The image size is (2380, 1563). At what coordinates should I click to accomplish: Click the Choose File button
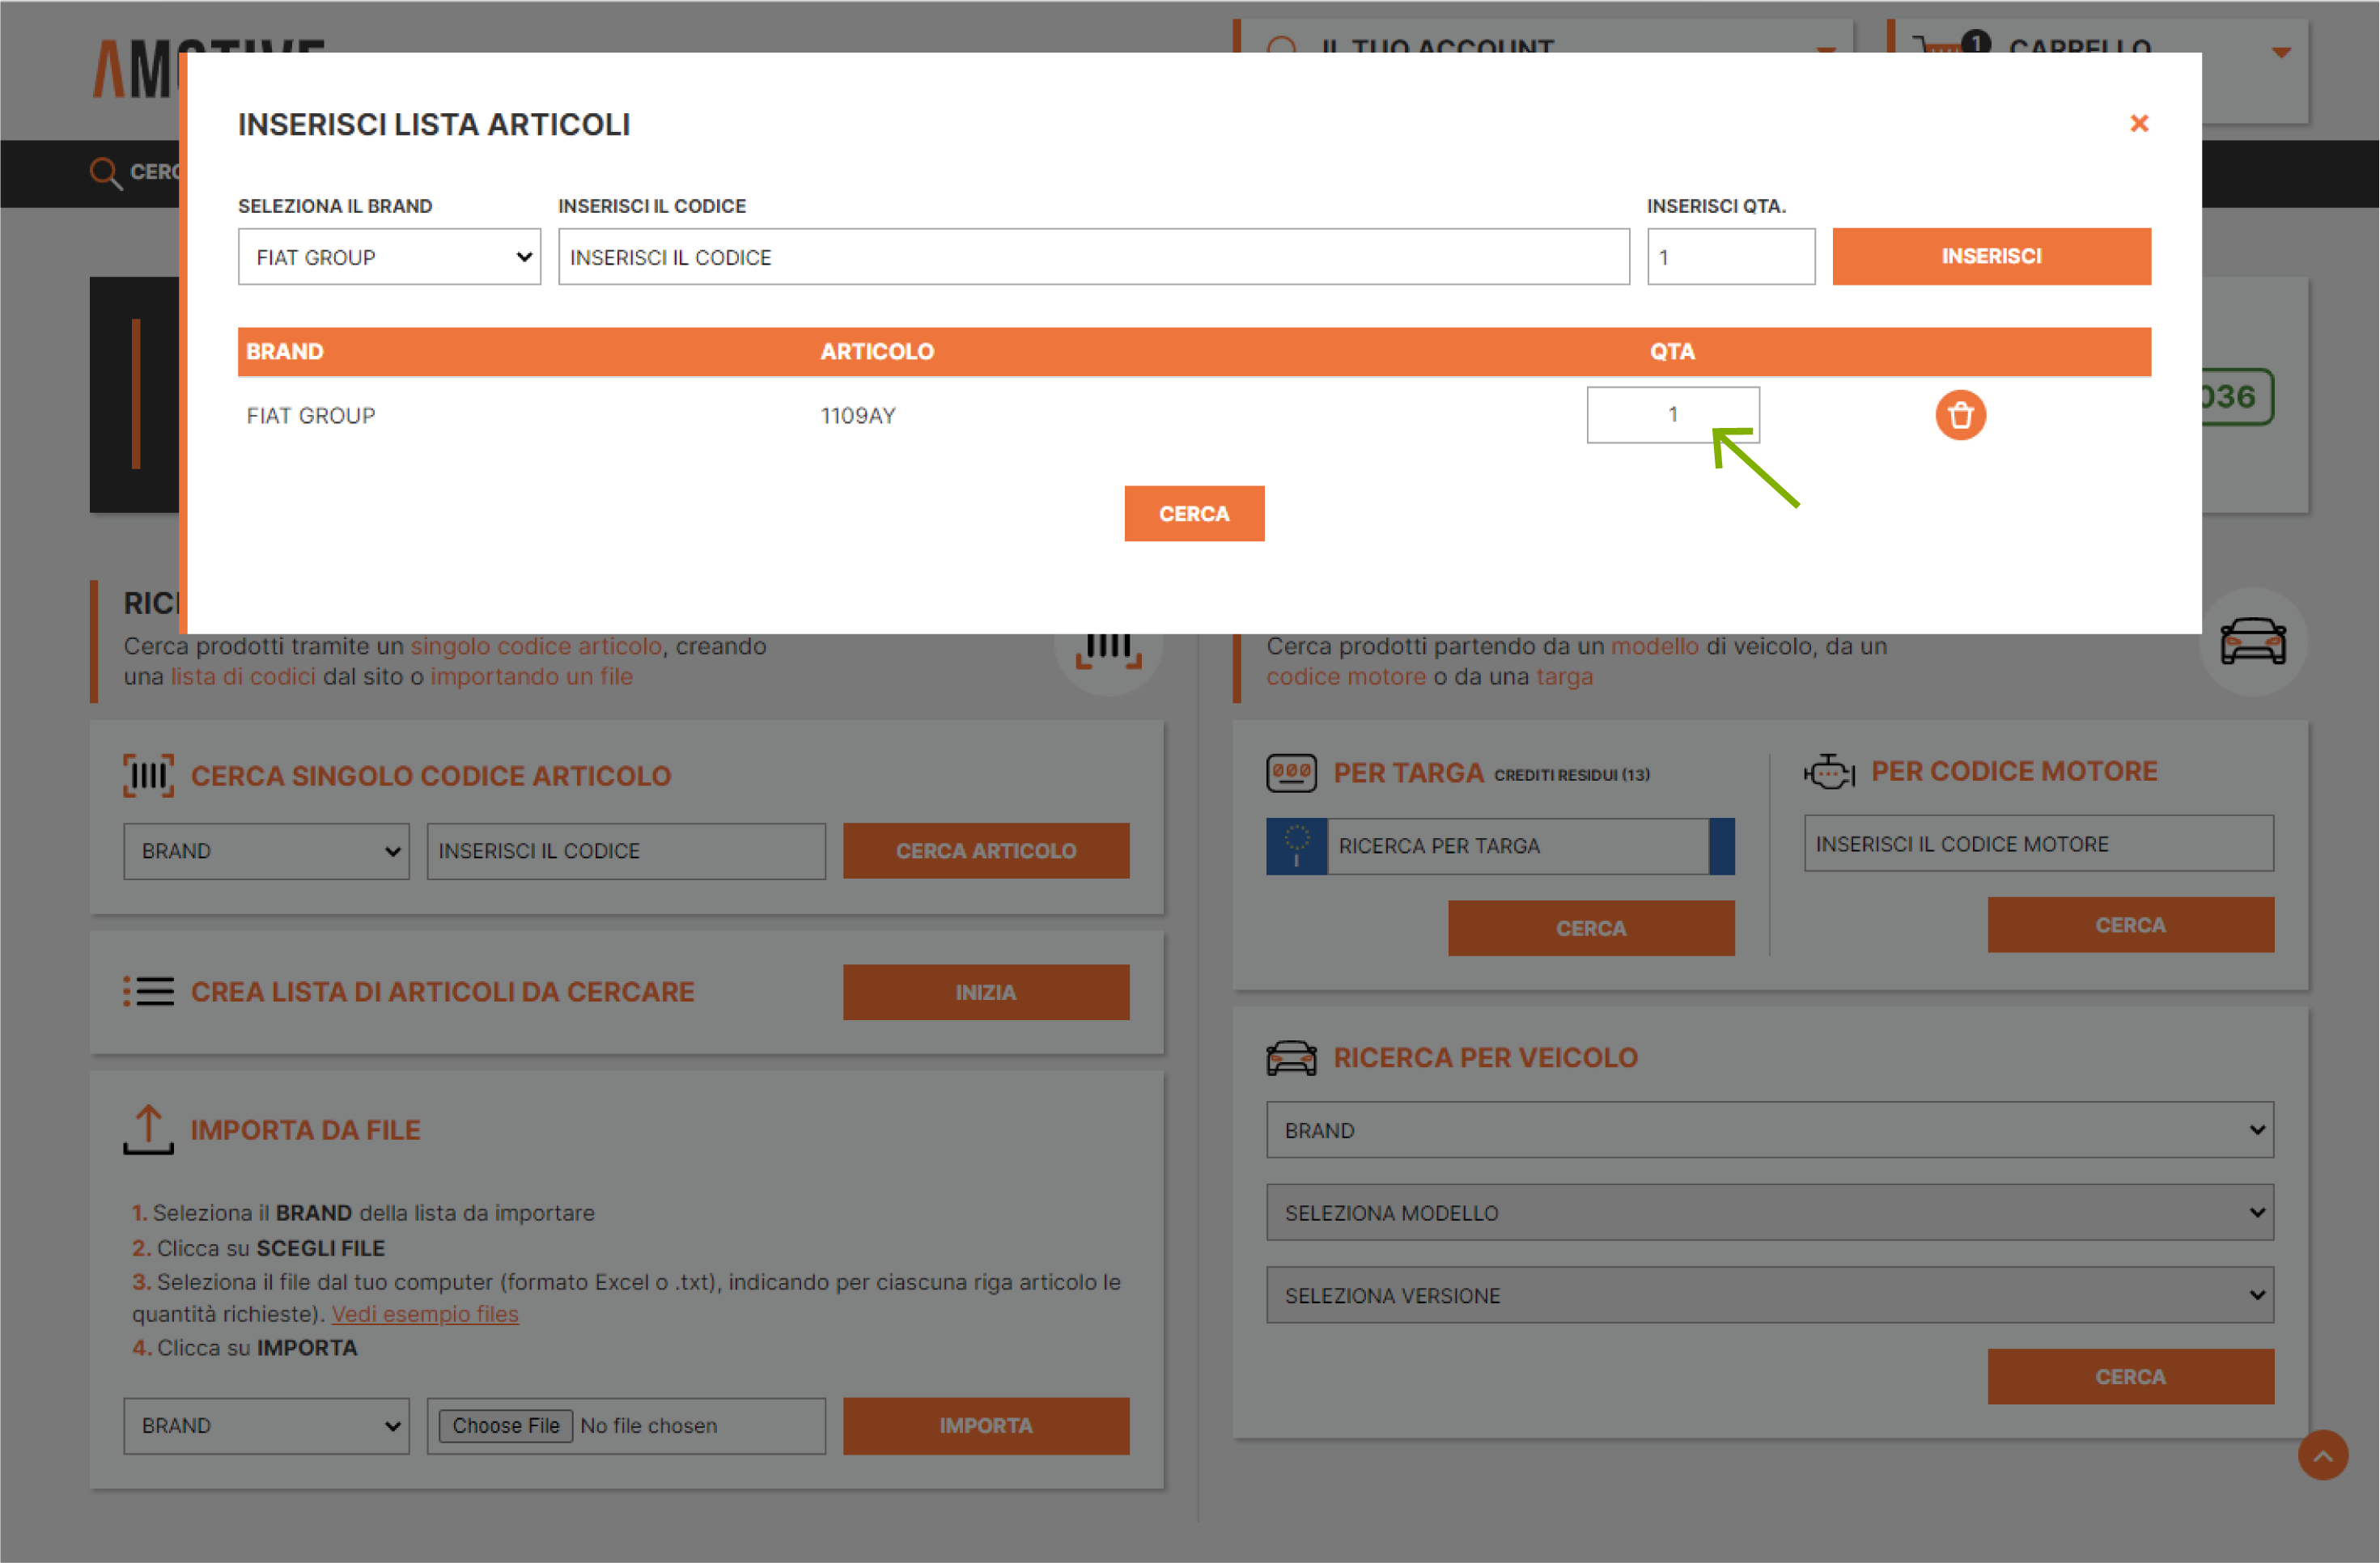click(505, 1425)
